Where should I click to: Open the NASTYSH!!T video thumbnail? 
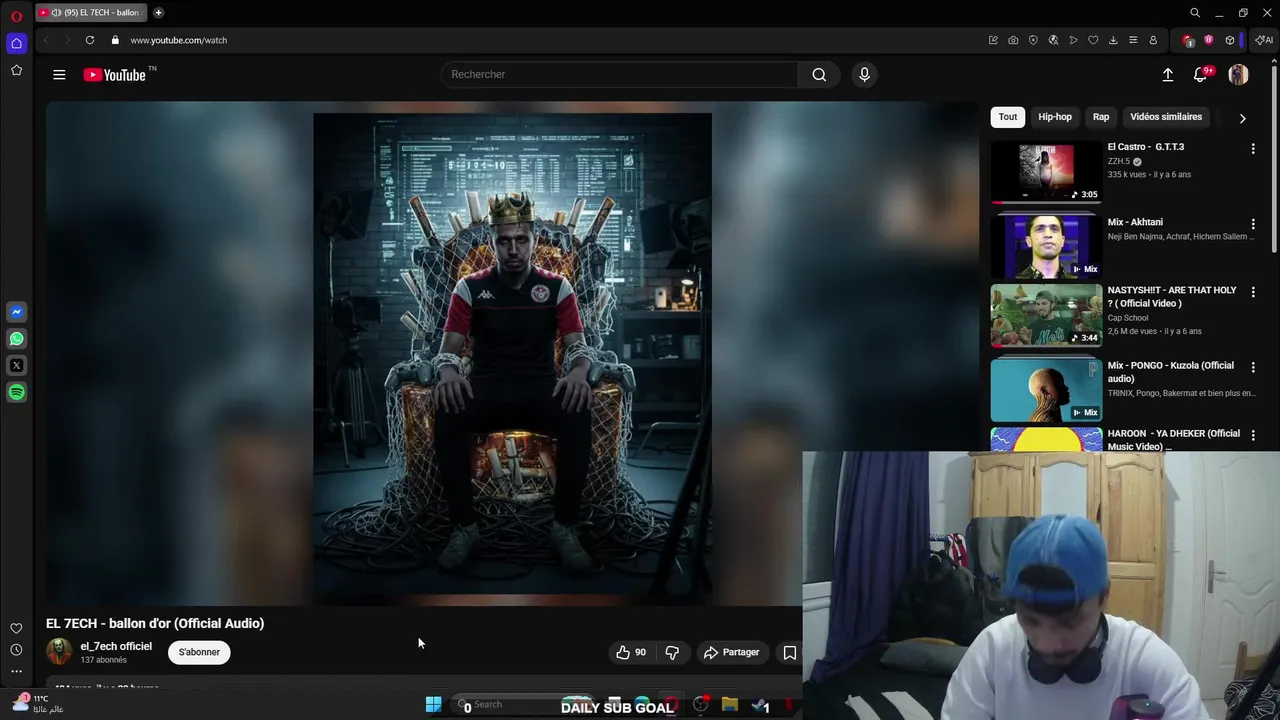pos(1046,315)
